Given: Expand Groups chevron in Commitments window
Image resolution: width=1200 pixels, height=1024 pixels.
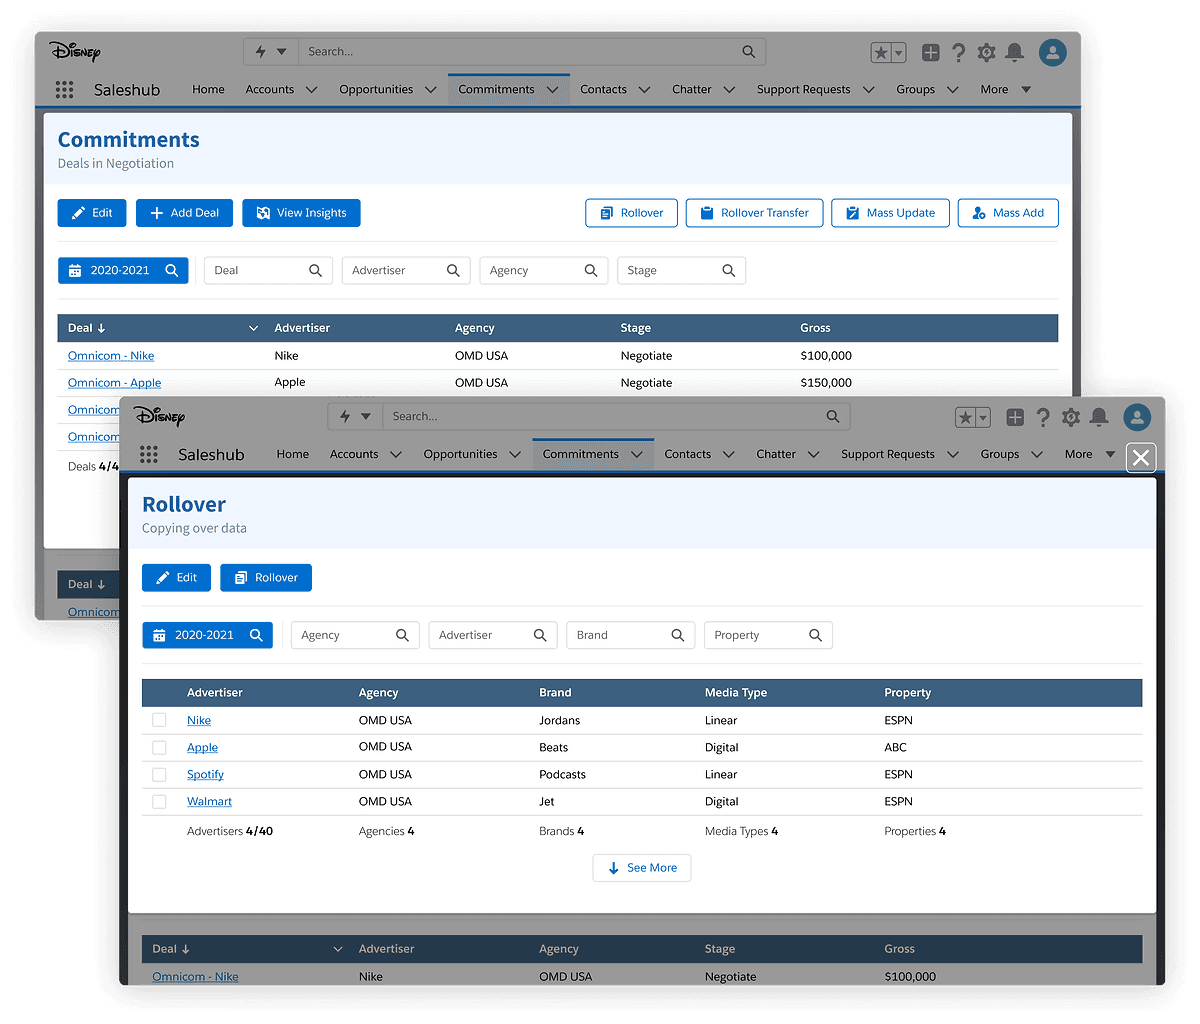Looking at the screenshot, I should [x=953, y=90].
